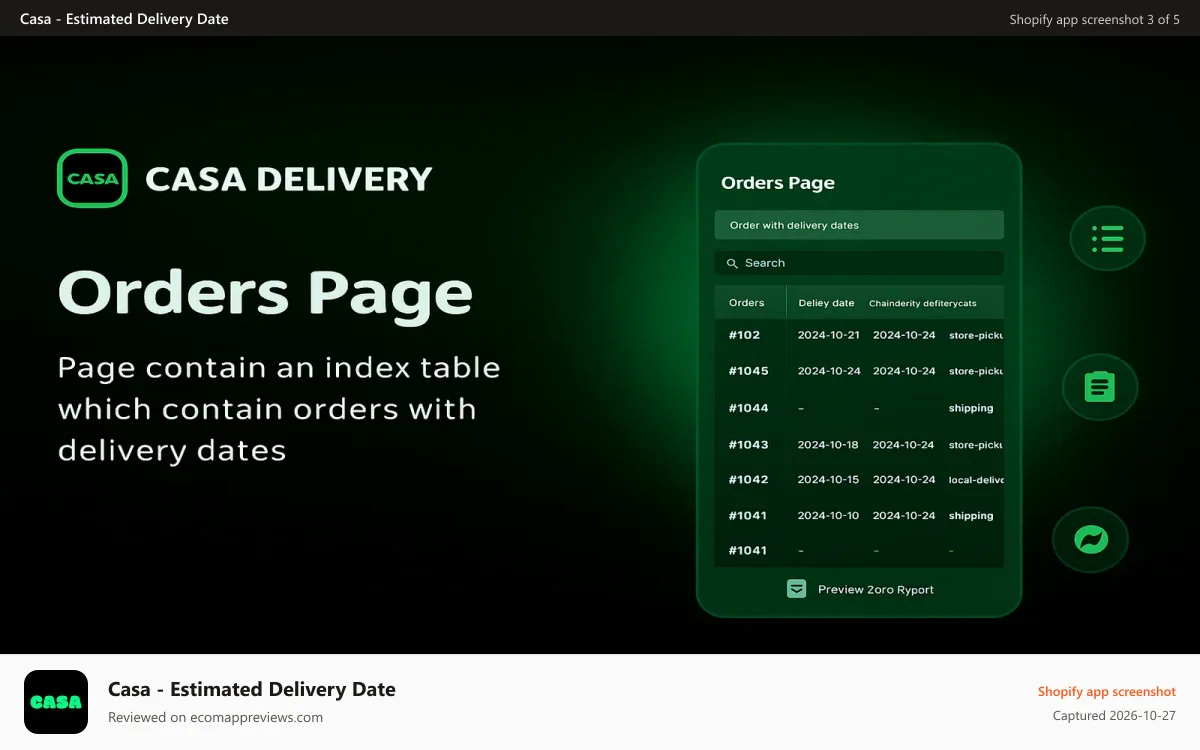Click the Preview 2oro Ryport button

coord(860,589)
